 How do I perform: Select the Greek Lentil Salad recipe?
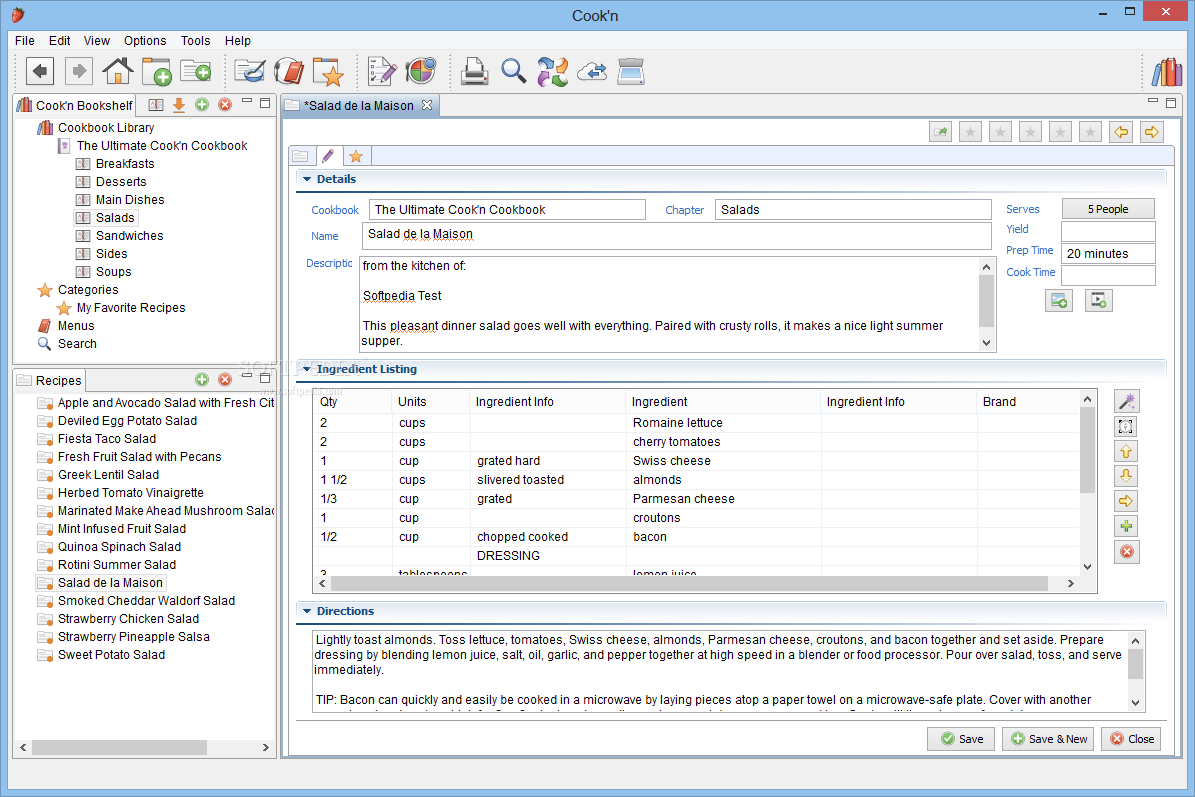point(108,475)
